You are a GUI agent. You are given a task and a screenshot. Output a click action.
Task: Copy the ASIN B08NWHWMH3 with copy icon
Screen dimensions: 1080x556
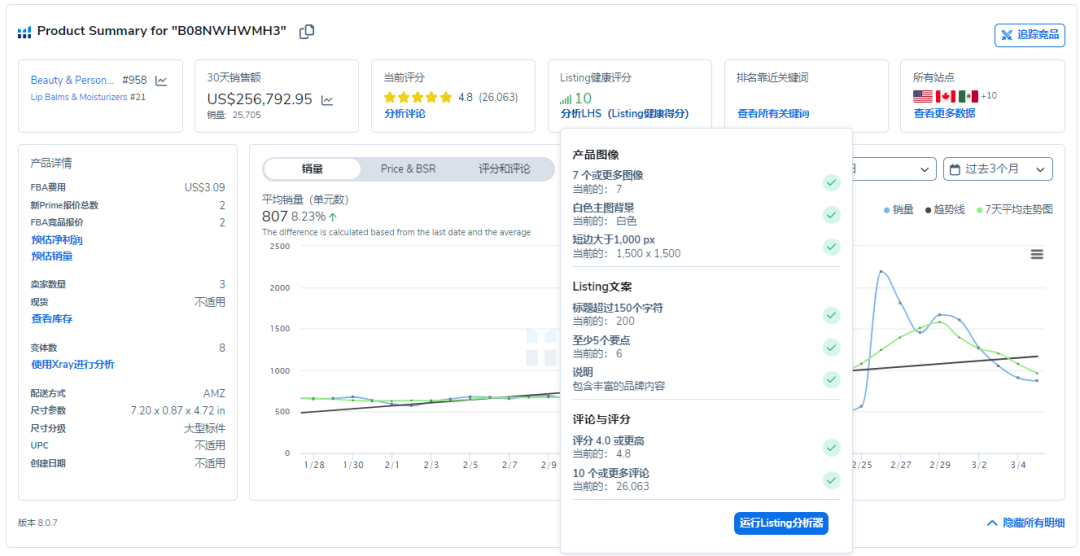307,31
